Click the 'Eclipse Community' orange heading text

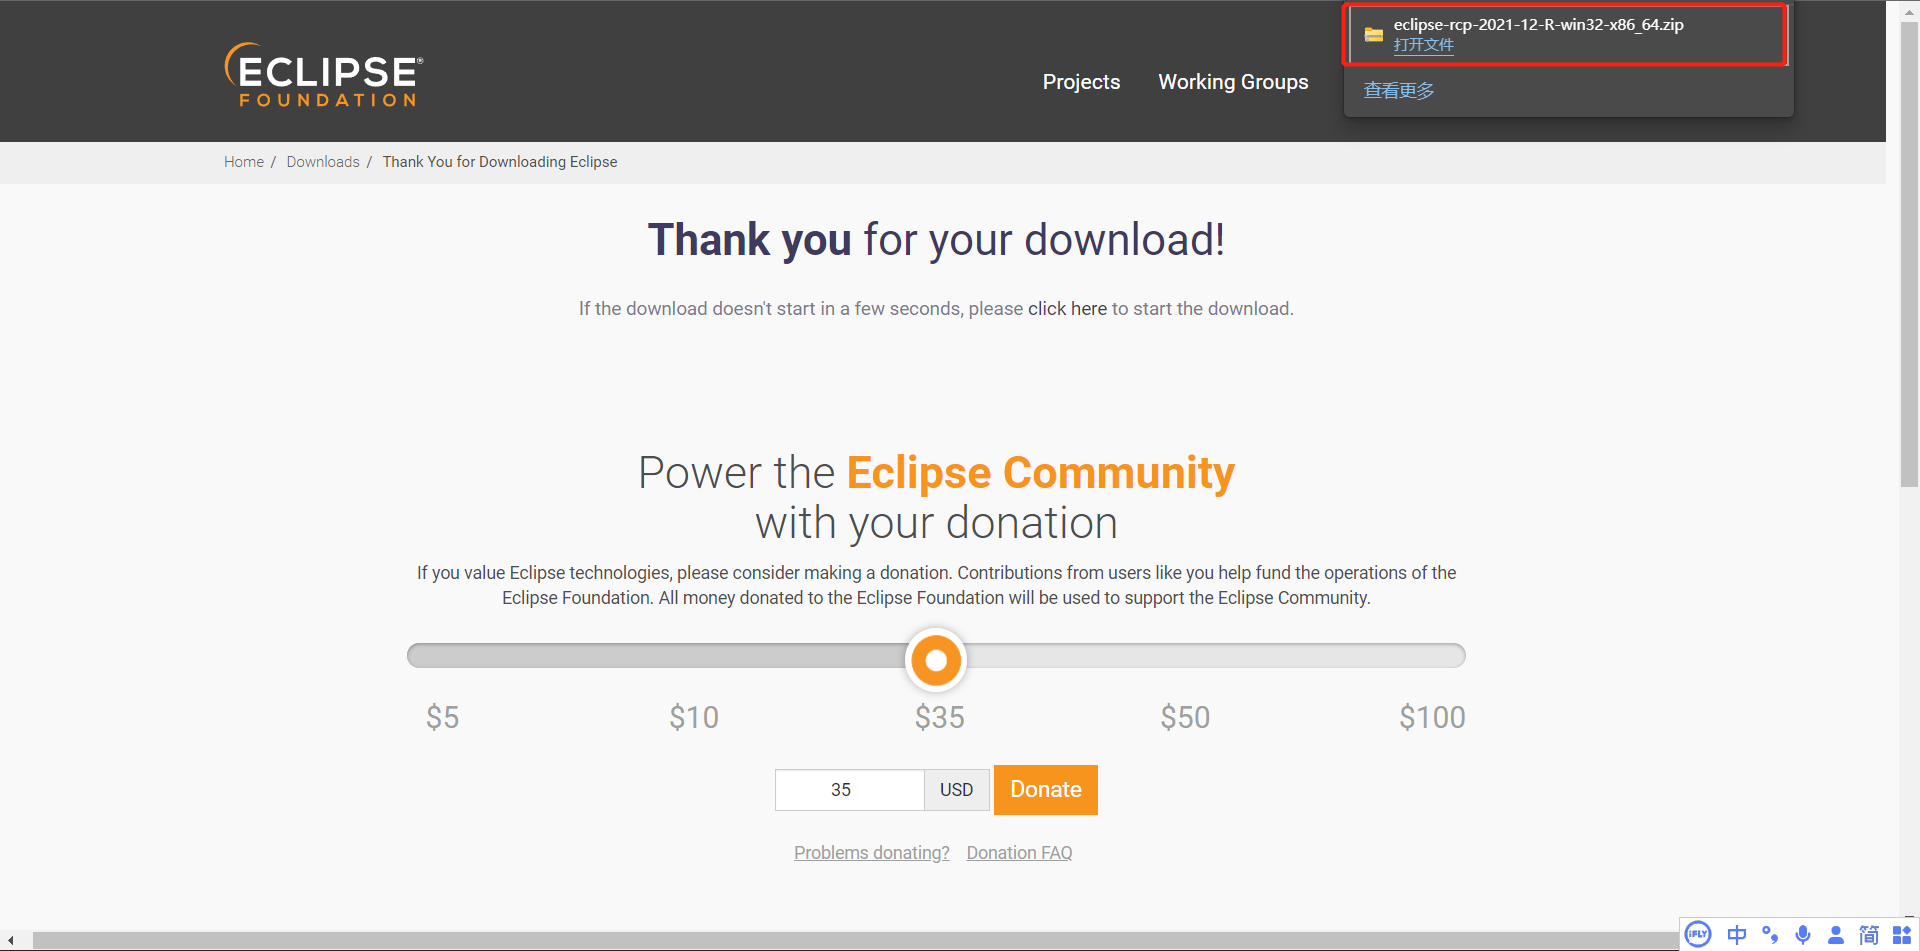pyautogui.click(x=1041, y=473)
